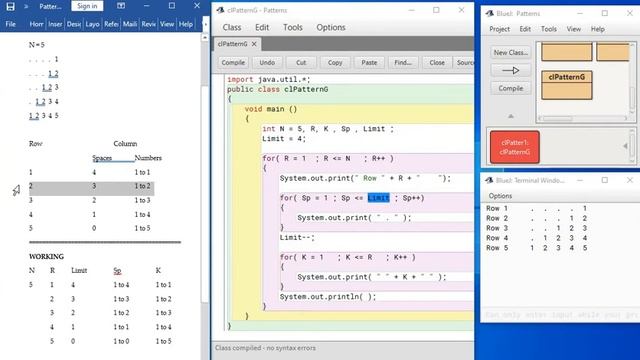Open the Home tab in Word
The image size is (640, 360).
[x=36, y=24]
